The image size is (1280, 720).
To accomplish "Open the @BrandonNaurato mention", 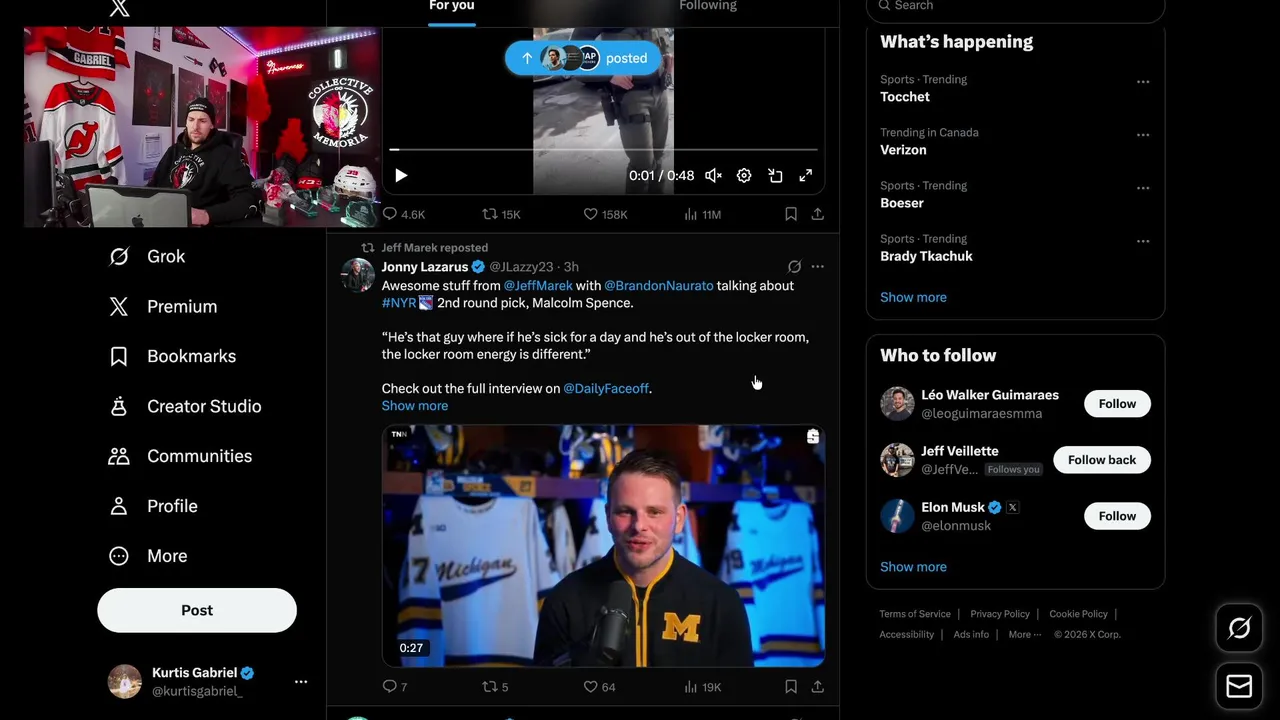I will tap(659, 286).
